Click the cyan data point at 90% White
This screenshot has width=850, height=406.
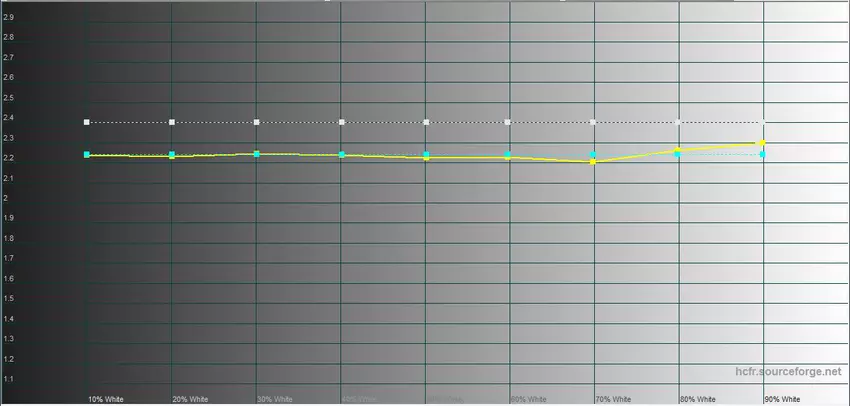[x=763, y=154]
